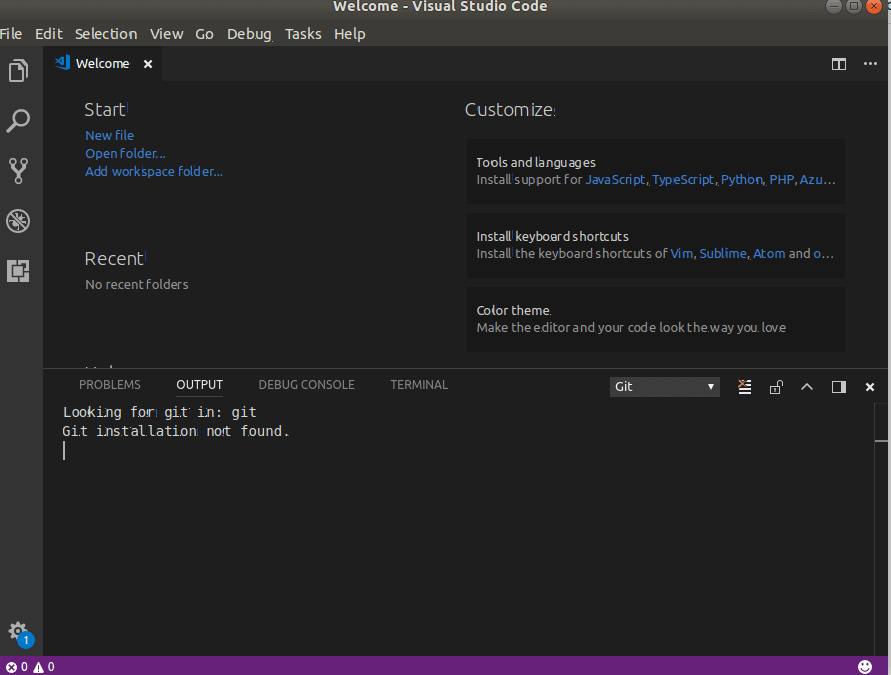891x675 pixels.
Task: Open the Search view icon
Action: (x=19, y=120)
